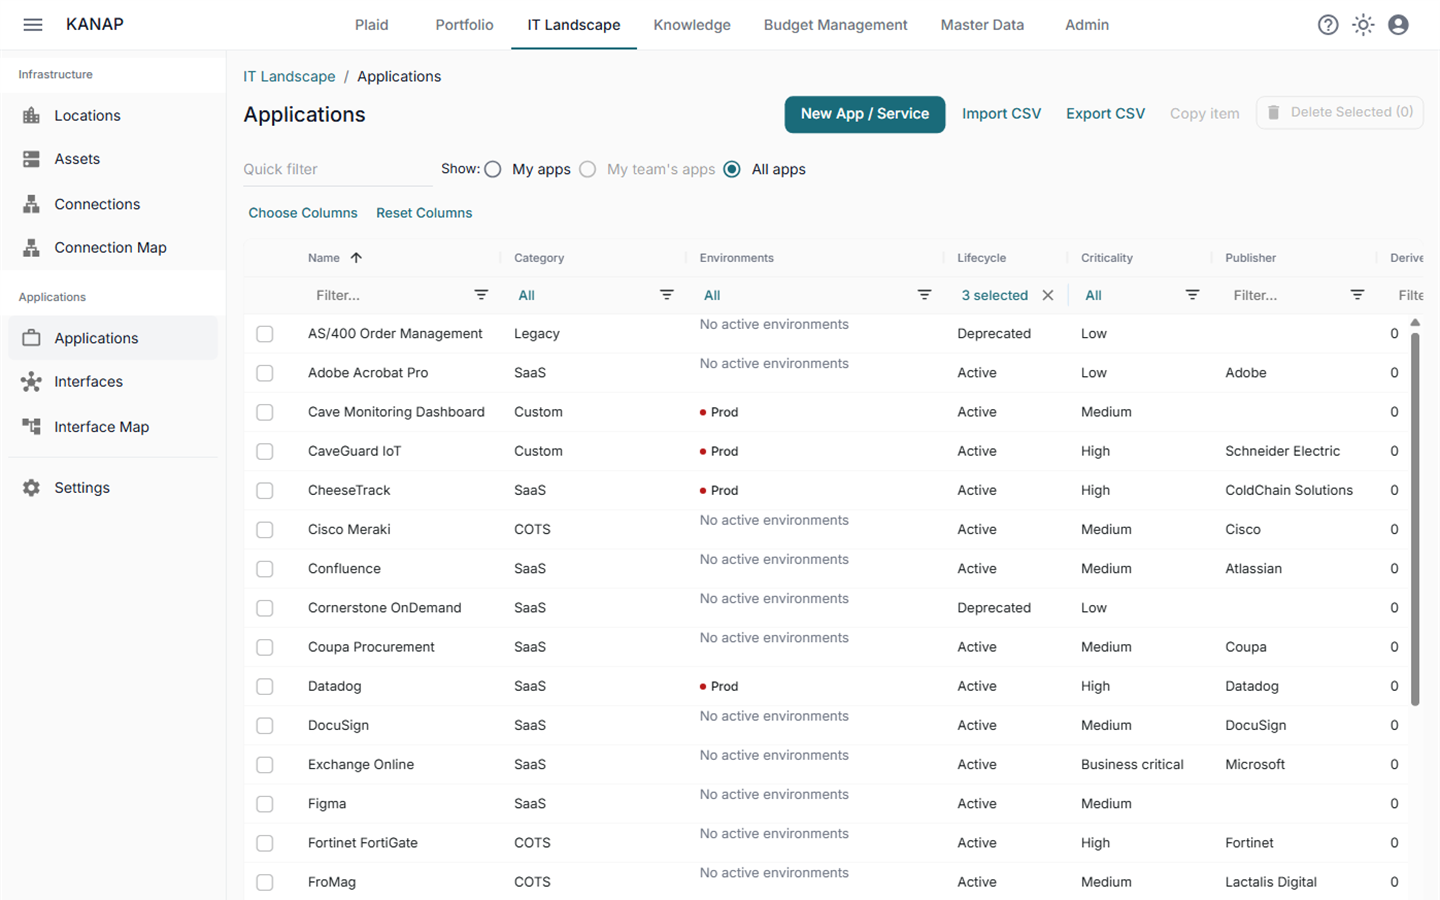Viewport: 1440px width, 900px height.
Task: Click the Interface Map icon
Action: pos(32,427)
